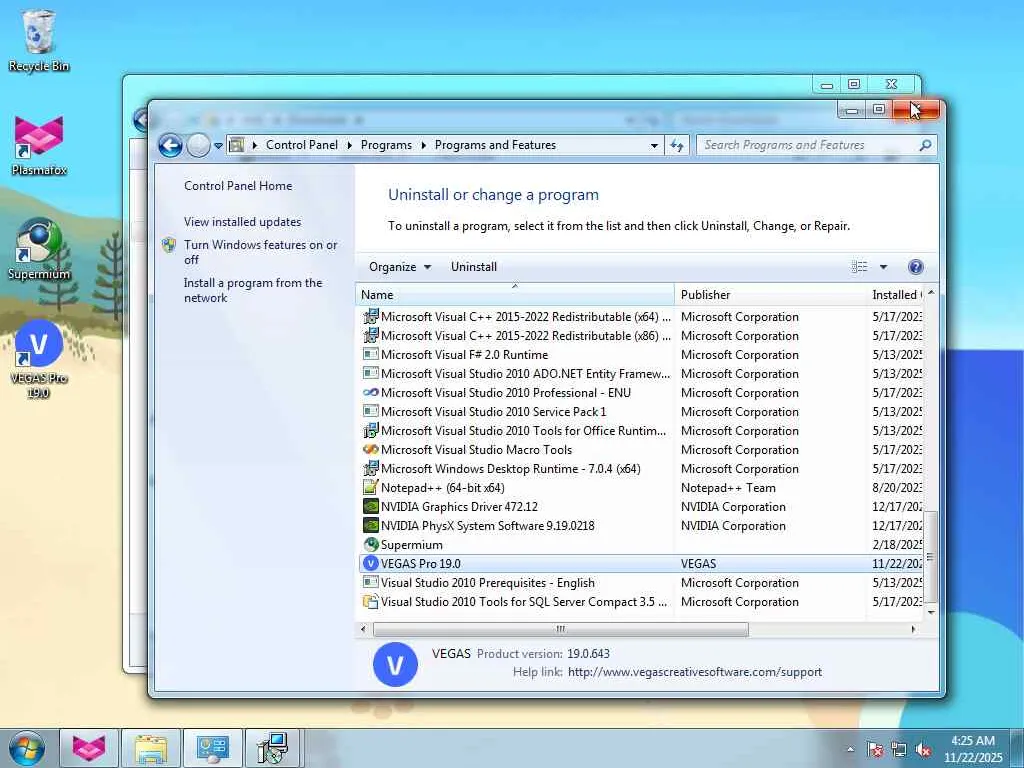Sort by the Name column header

coord(515,295)
